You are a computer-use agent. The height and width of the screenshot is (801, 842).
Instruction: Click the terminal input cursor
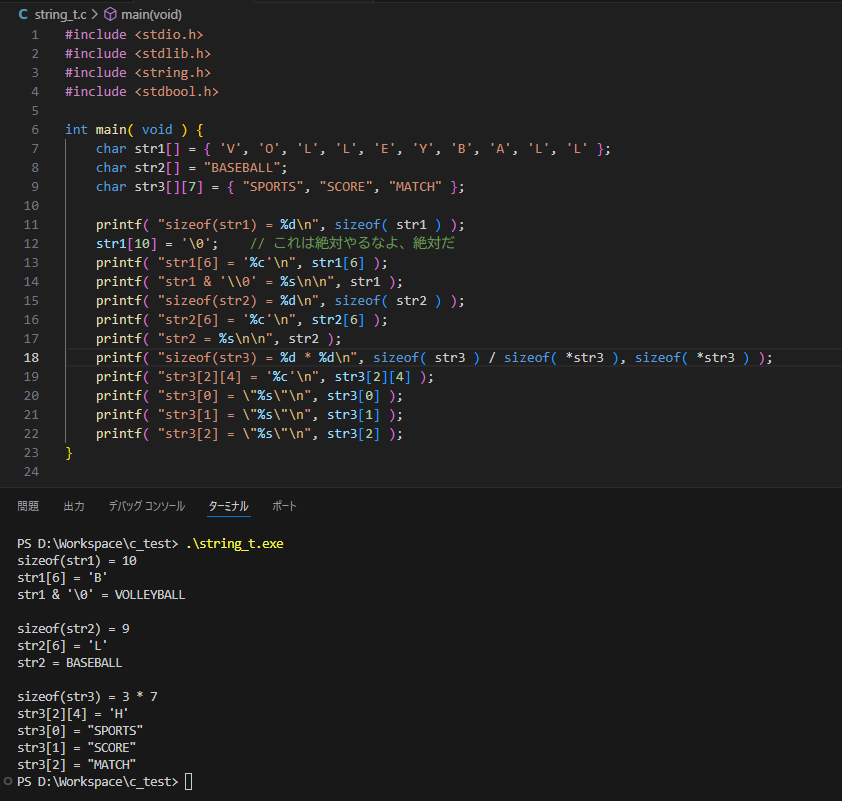coord(188,782)
